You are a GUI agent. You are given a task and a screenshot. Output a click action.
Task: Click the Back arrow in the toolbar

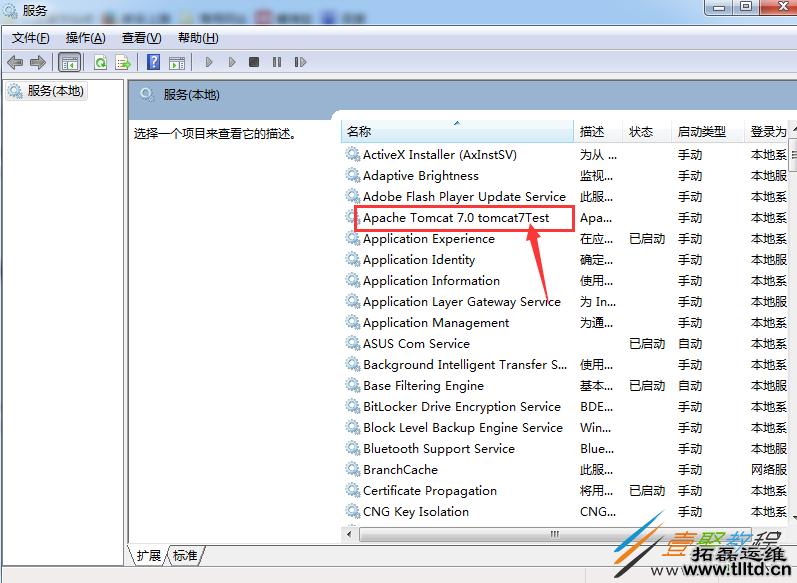(x=15, y=62)
